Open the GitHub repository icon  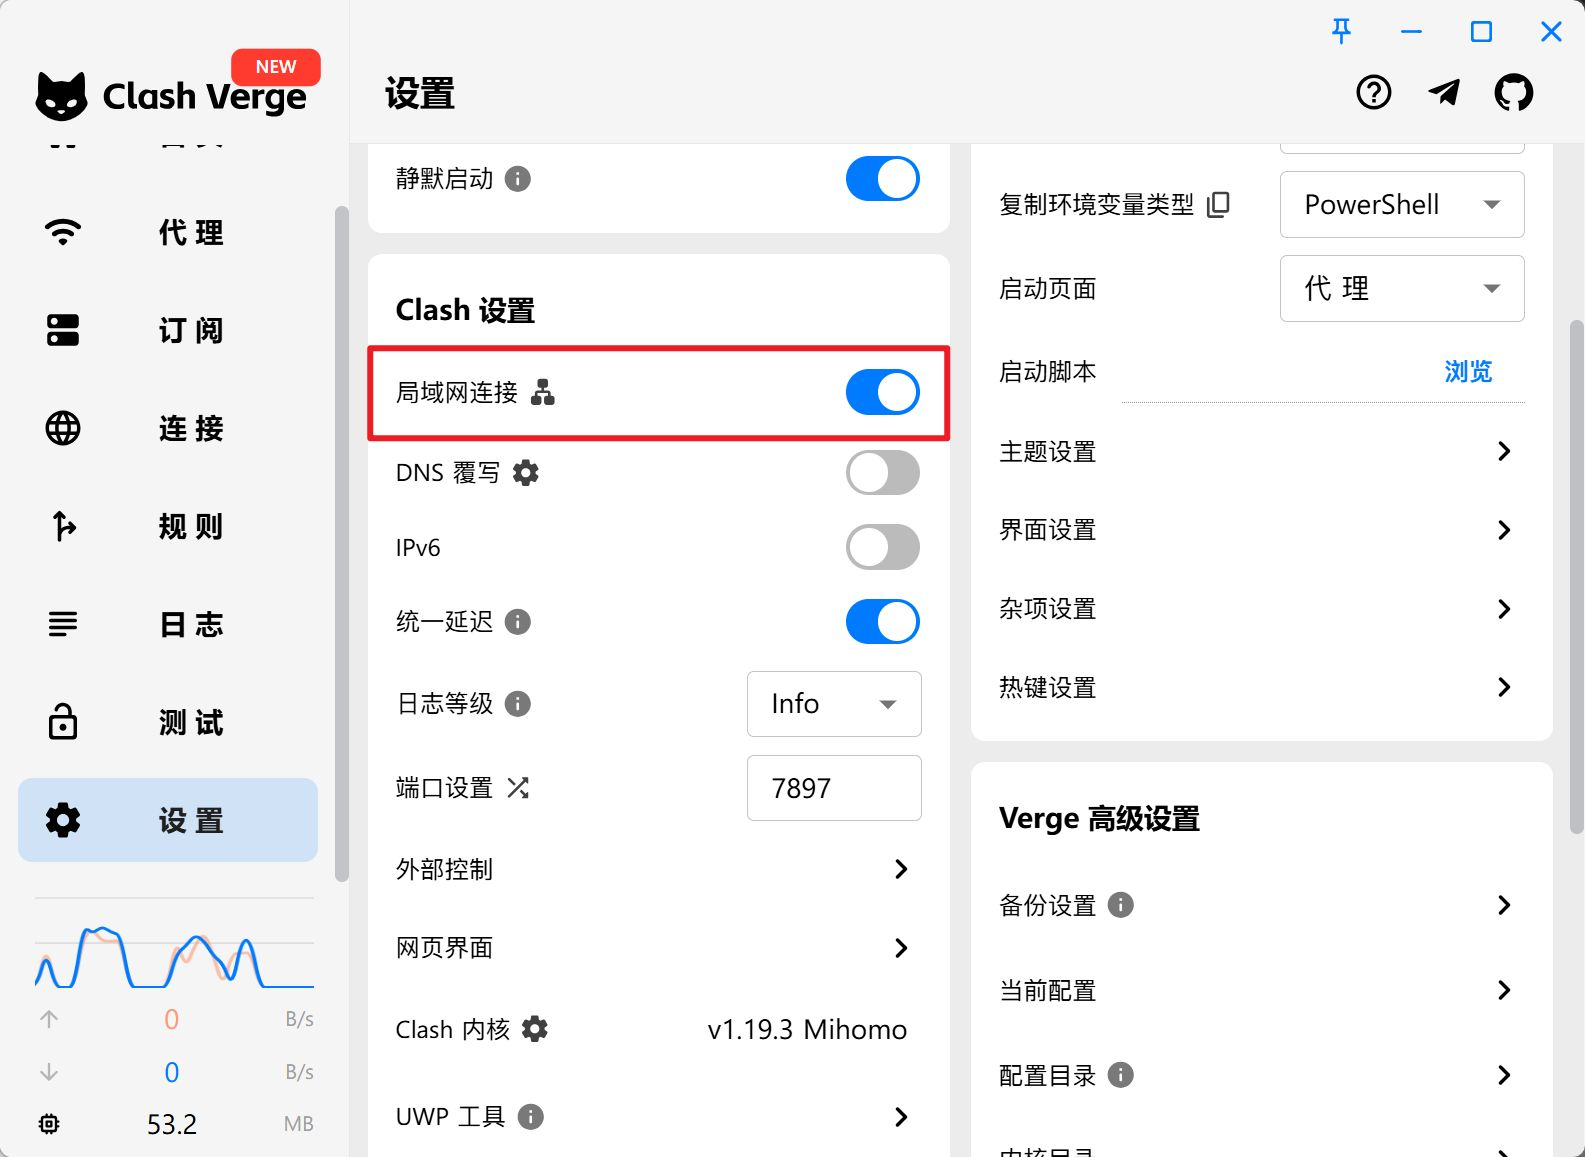1513,93
